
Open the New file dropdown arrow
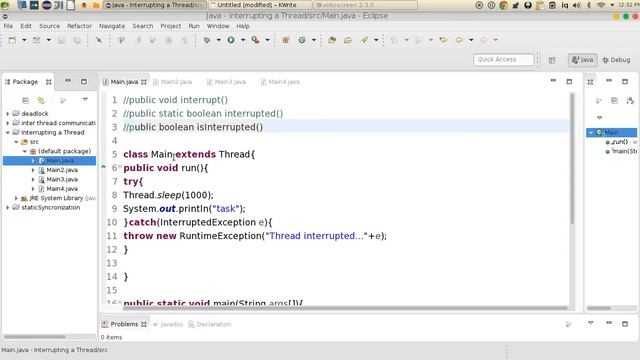pyautogui.click(x=24, y=40)
